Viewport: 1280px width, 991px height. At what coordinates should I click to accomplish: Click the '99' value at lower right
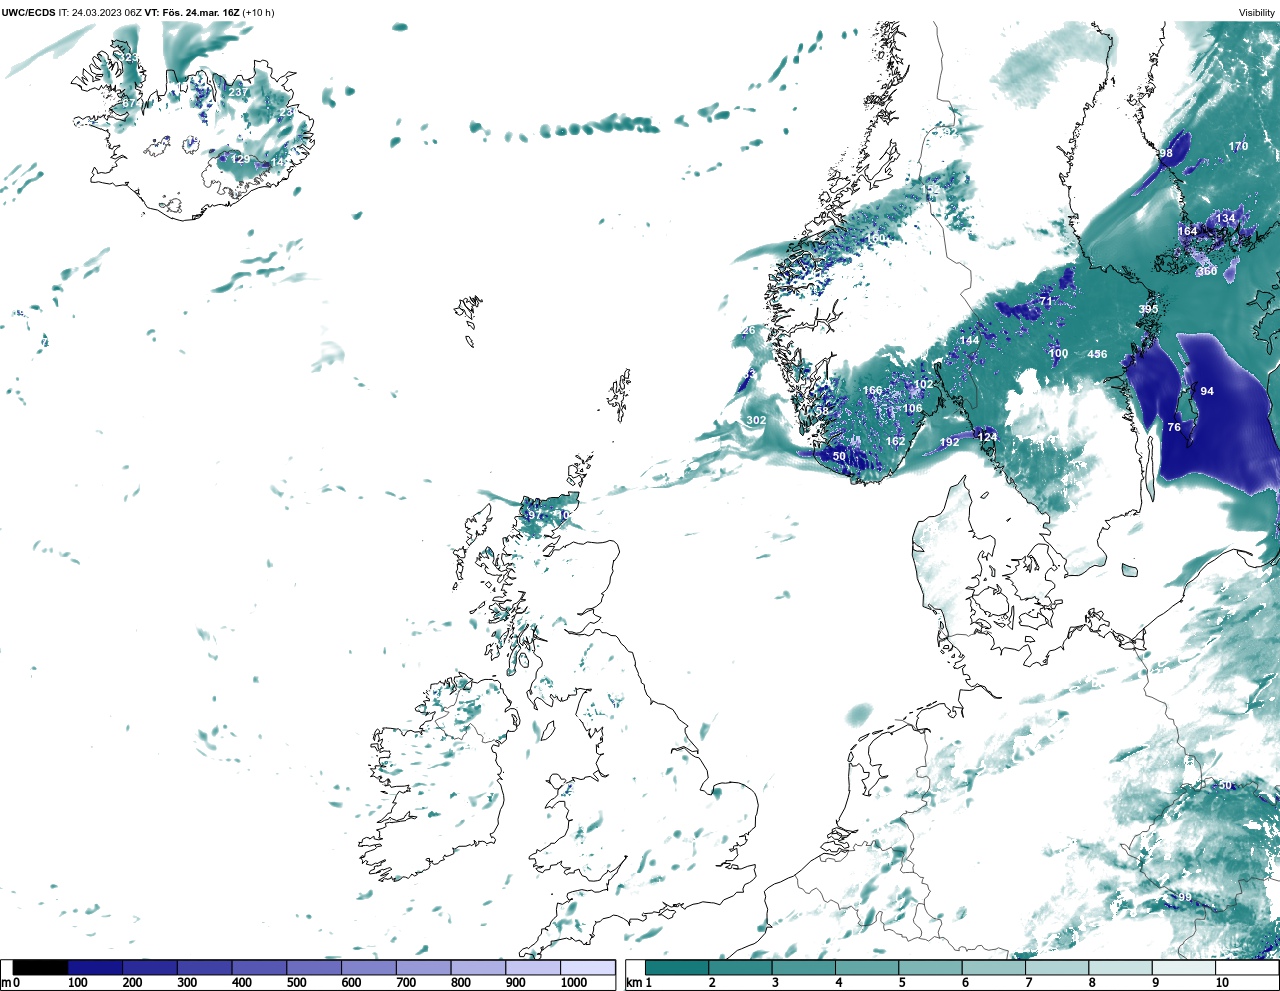point(1185,897)
